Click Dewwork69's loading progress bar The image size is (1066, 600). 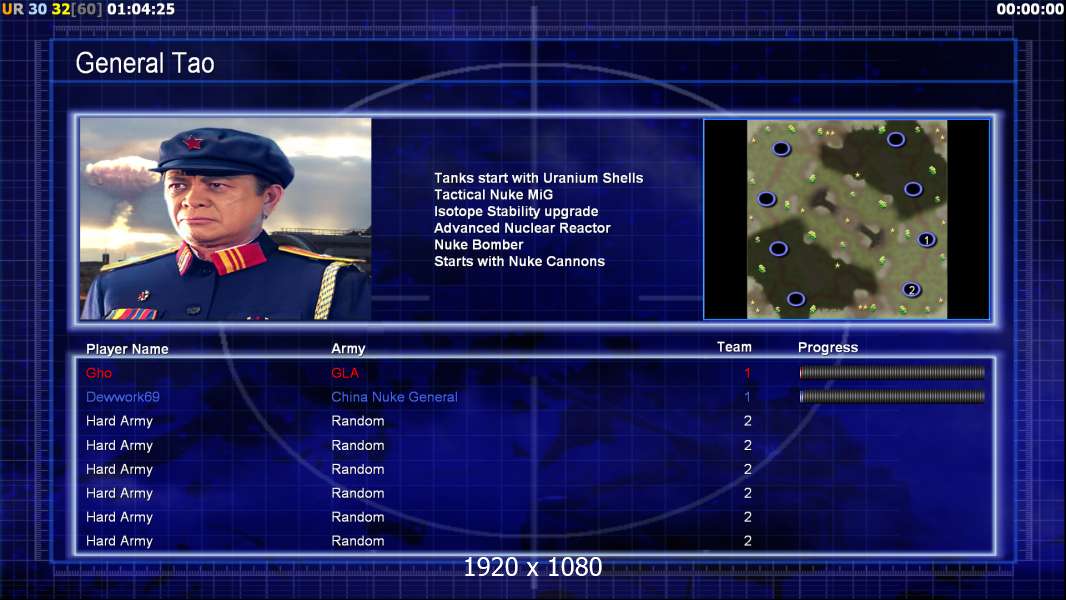point(892,396)
